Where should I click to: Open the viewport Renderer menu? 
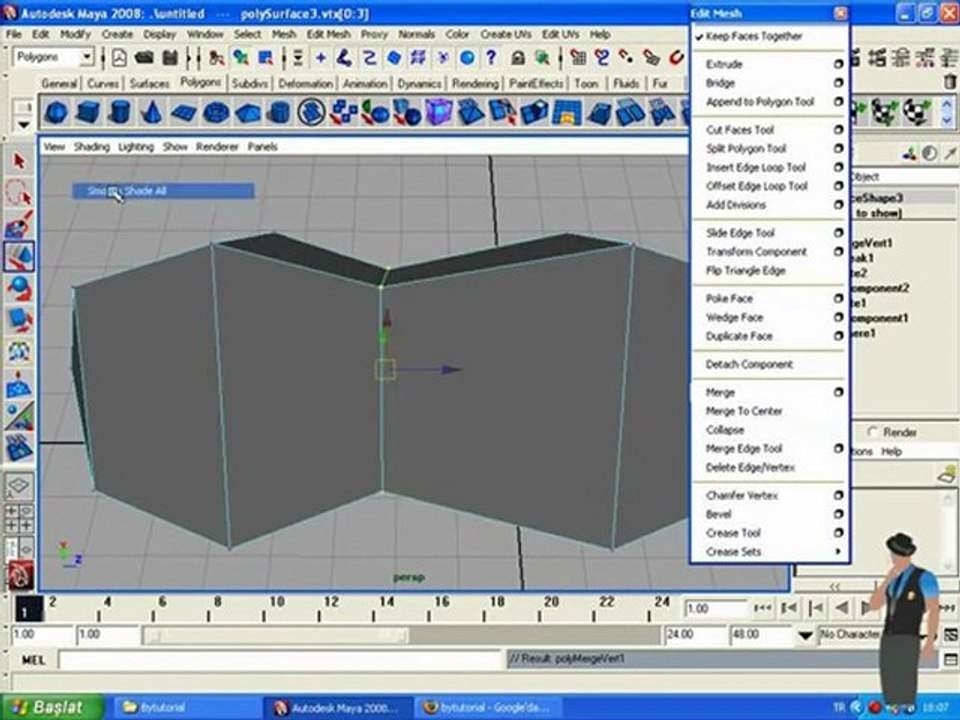(x=217, y=147)
